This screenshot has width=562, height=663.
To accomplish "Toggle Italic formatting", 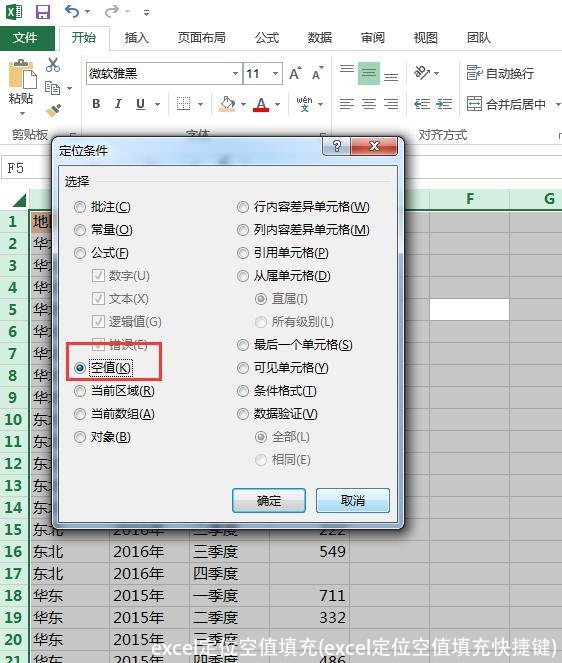I will (x=118, y=104).
